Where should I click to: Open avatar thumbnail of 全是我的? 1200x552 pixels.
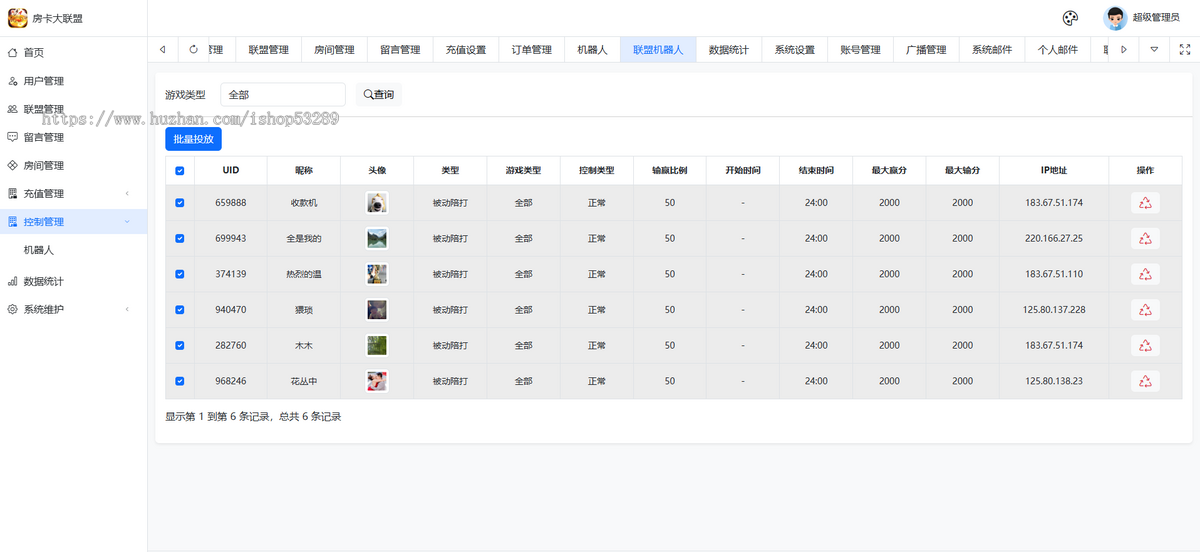click(x=377, y=239)
